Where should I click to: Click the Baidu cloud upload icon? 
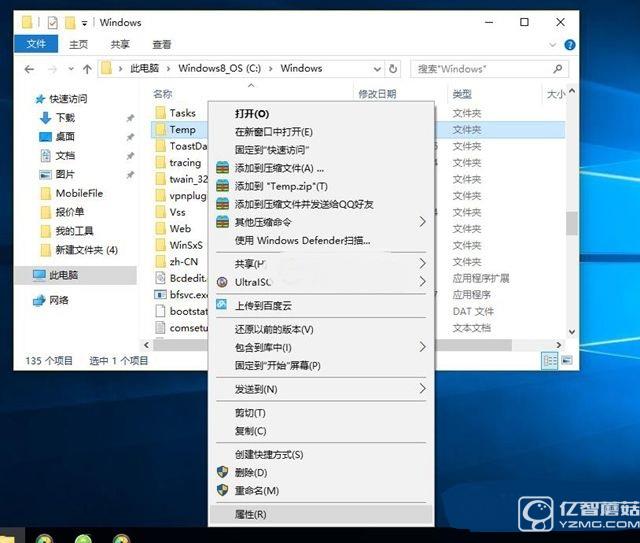point(222,306)
